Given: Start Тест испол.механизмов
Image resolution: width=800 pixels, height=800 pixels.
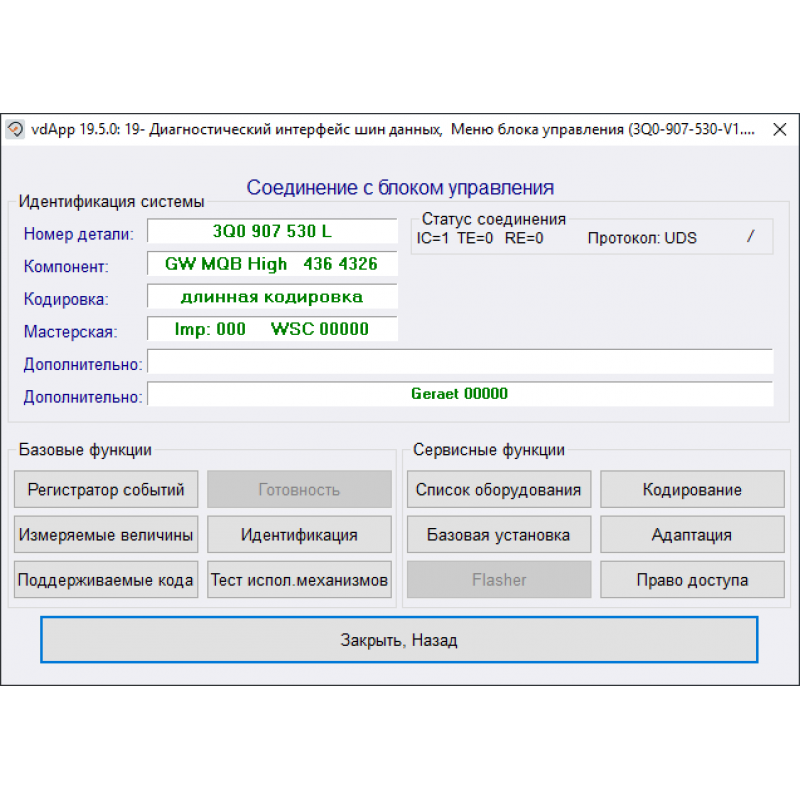Looking at the screenshot, I should [x=298, y=579].
